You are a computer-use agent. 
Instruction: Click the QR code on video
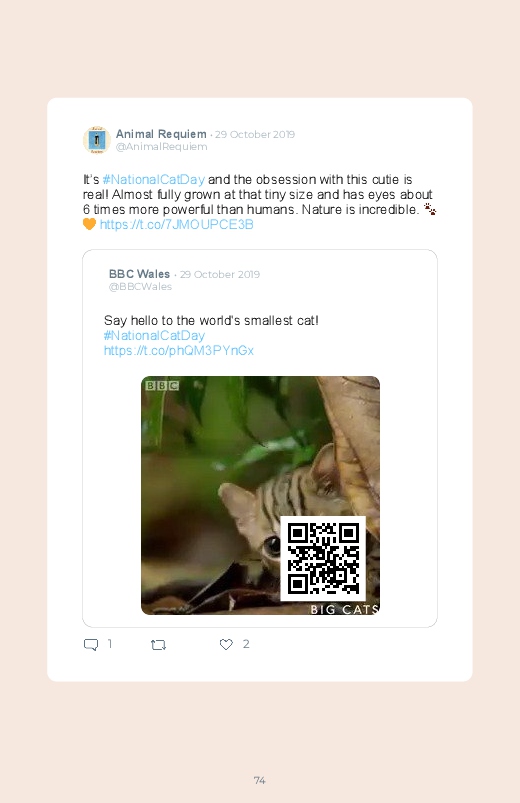point(323,558)
